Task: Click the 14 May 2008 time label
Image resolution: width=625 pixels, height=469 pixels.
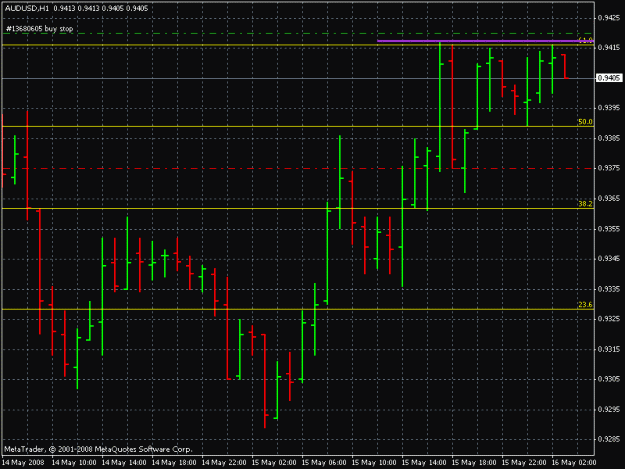Action: click(x=23, y=463)
